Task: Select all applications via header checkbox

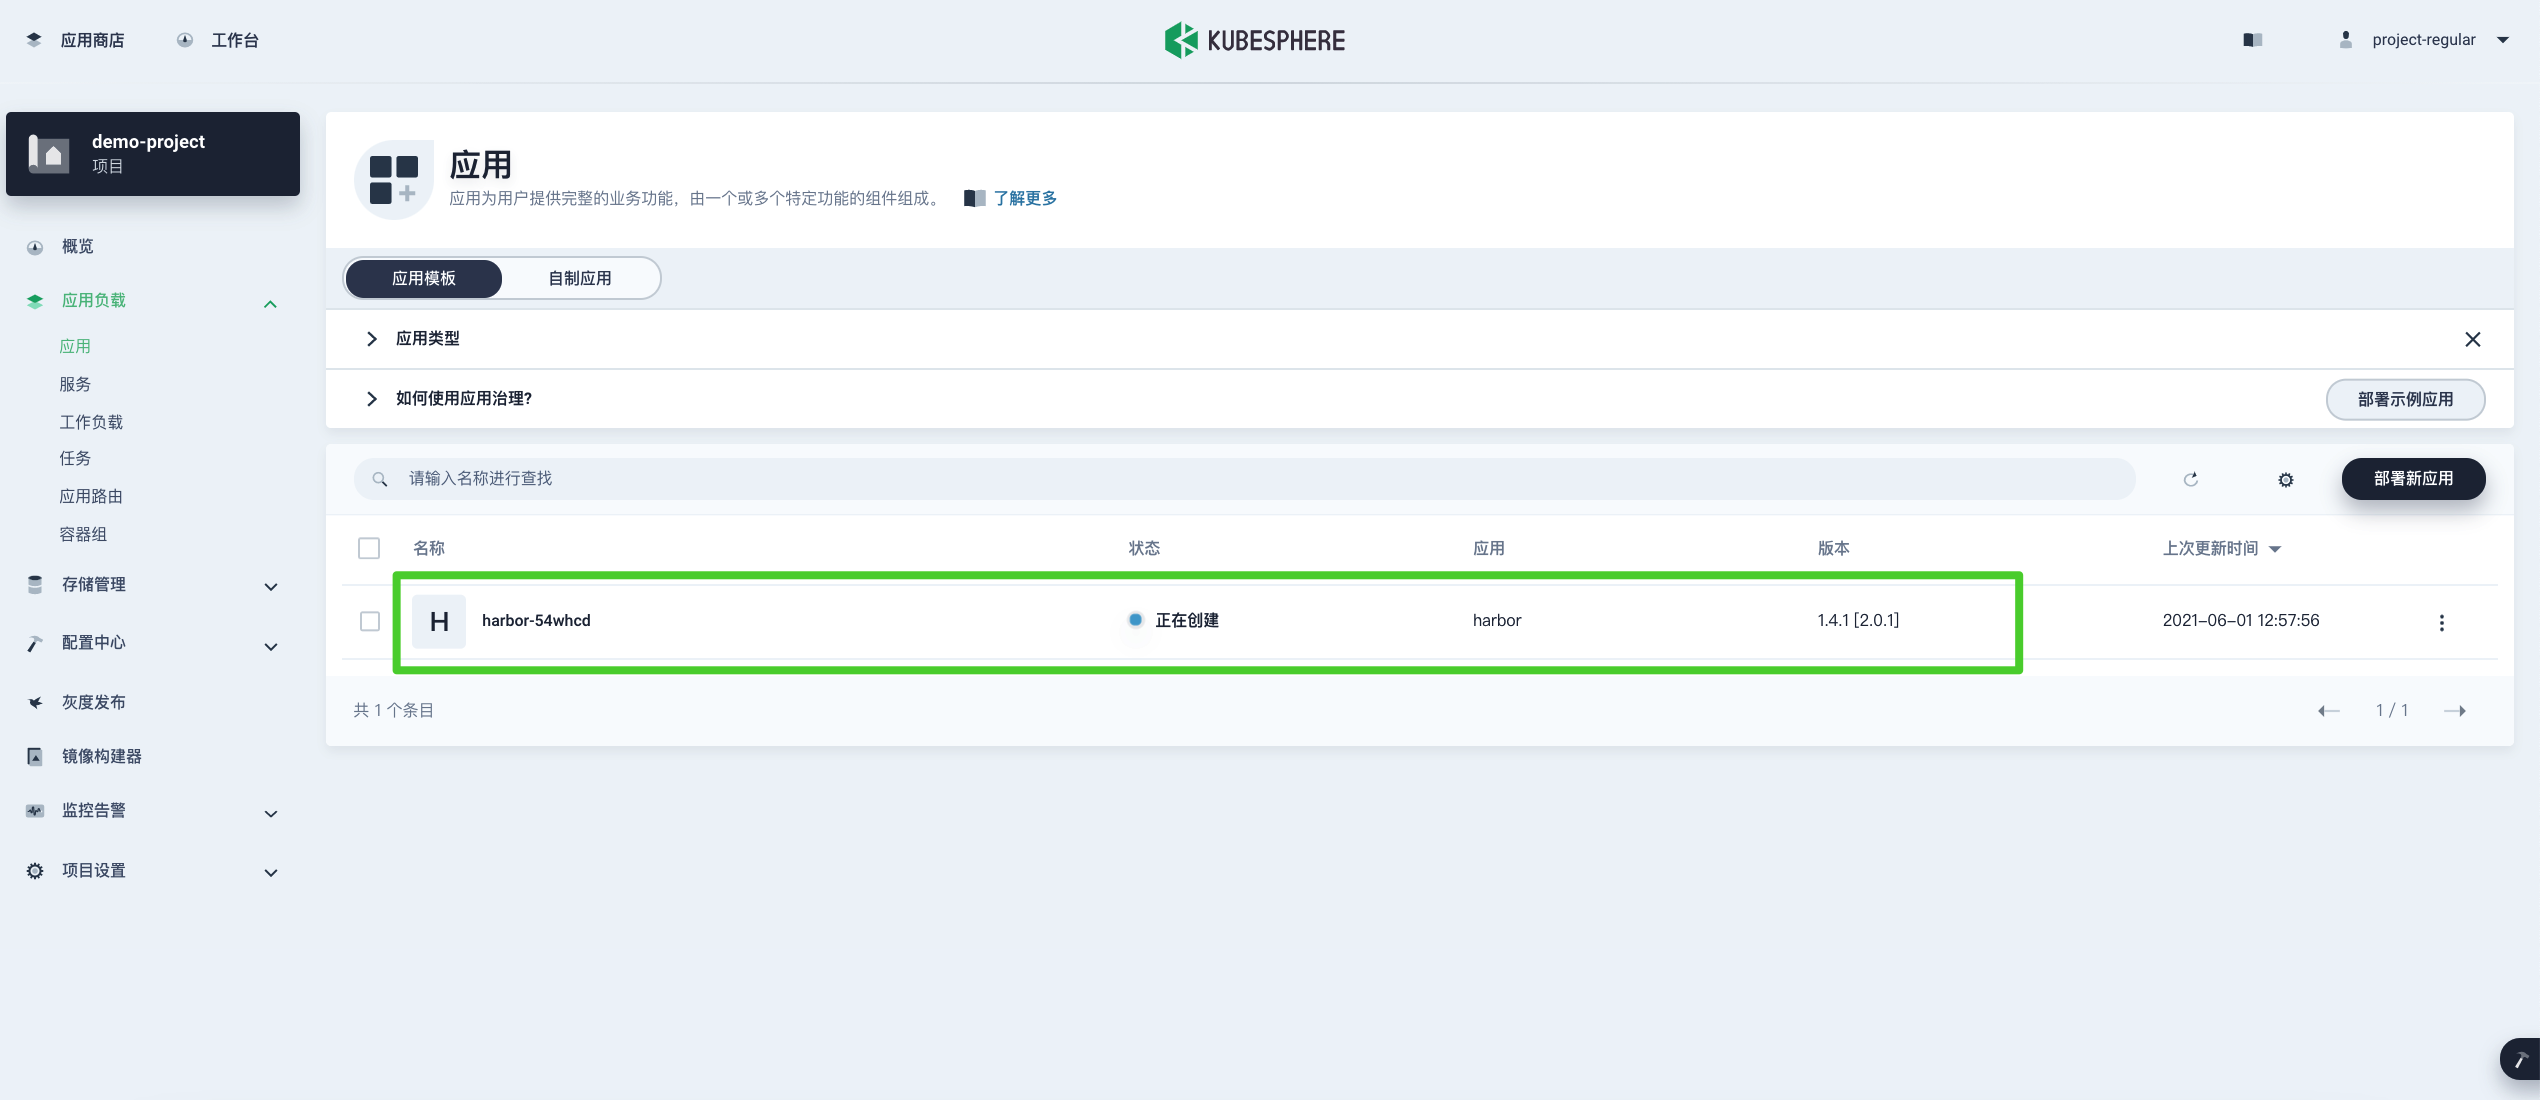Action: (x=369, y=548)
